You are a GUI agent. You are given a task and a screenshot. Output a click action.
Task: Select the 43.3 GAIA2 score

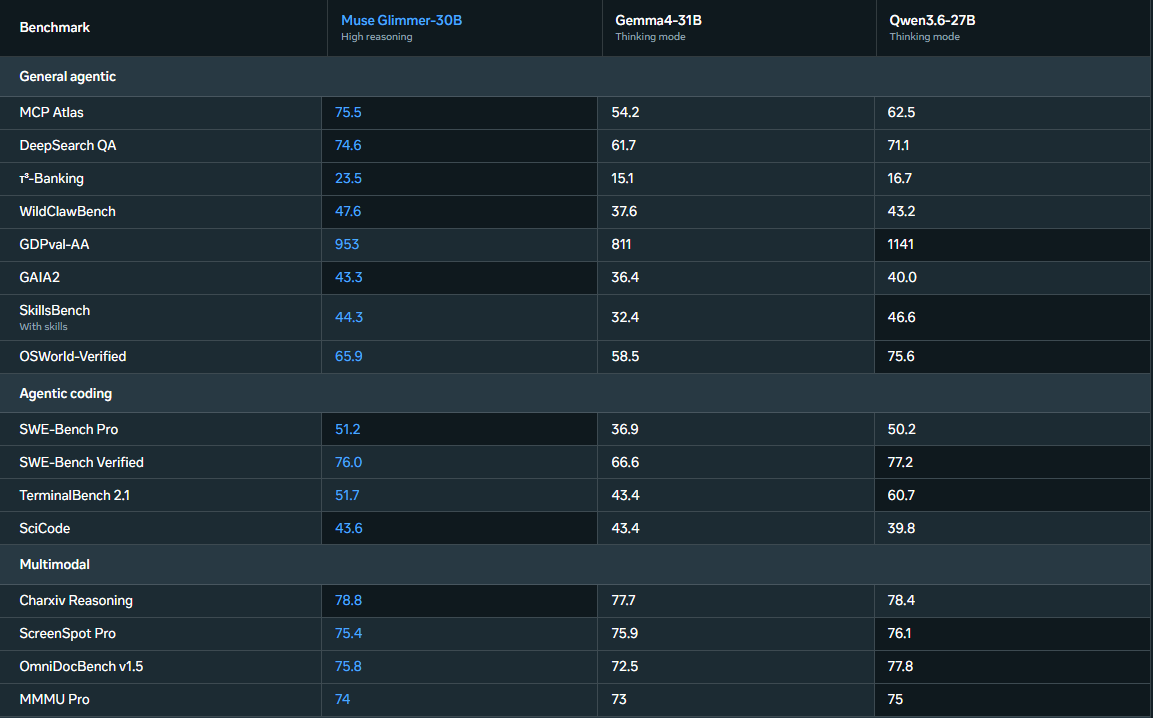(348, 277)
